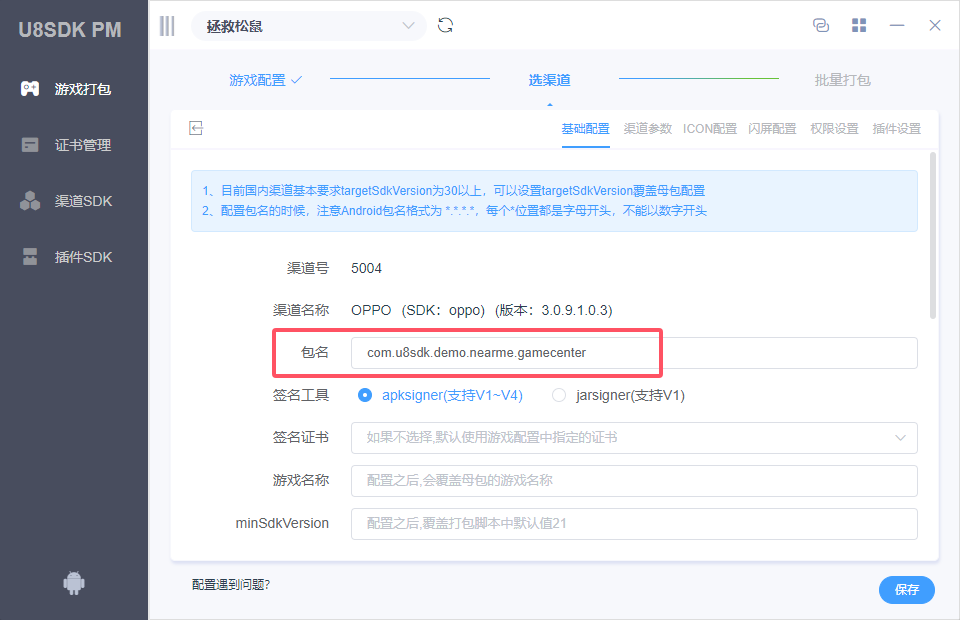The image size is (960, 620).
Task: Open the 插件SDK menu item
Action: 73,257
